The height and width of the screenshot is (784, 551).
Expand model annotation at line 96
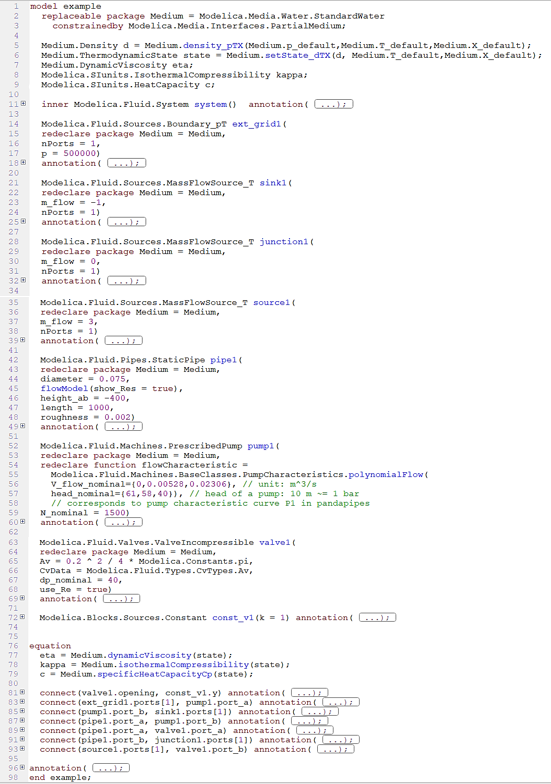tap(111, 768)
